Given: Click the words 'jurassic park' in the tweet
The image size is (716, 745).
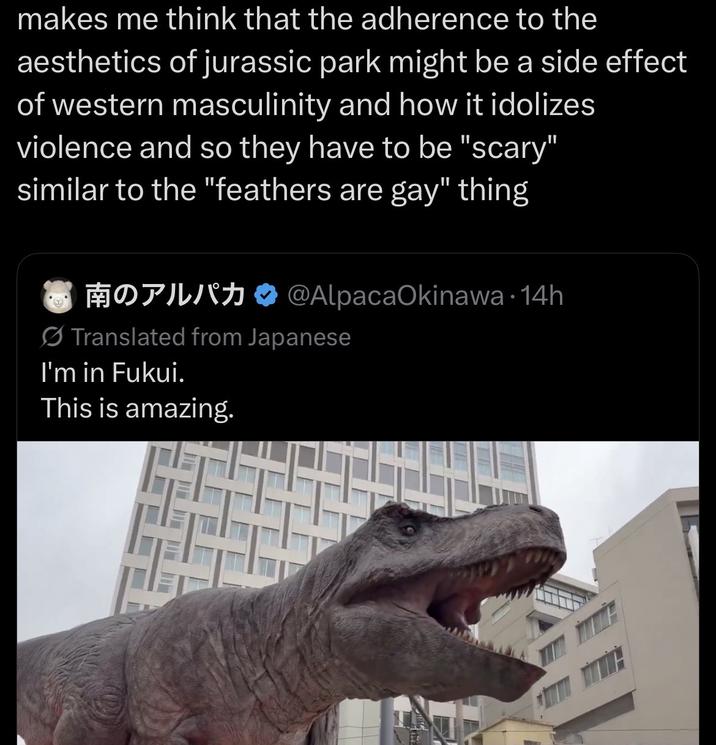Looking at the screenshot, I should click(x=292, y=62).
